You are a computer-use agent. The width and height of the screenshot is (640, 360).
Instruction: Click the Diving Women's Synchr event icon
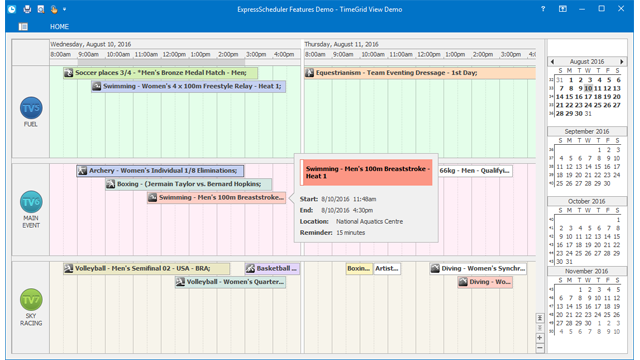435,269
